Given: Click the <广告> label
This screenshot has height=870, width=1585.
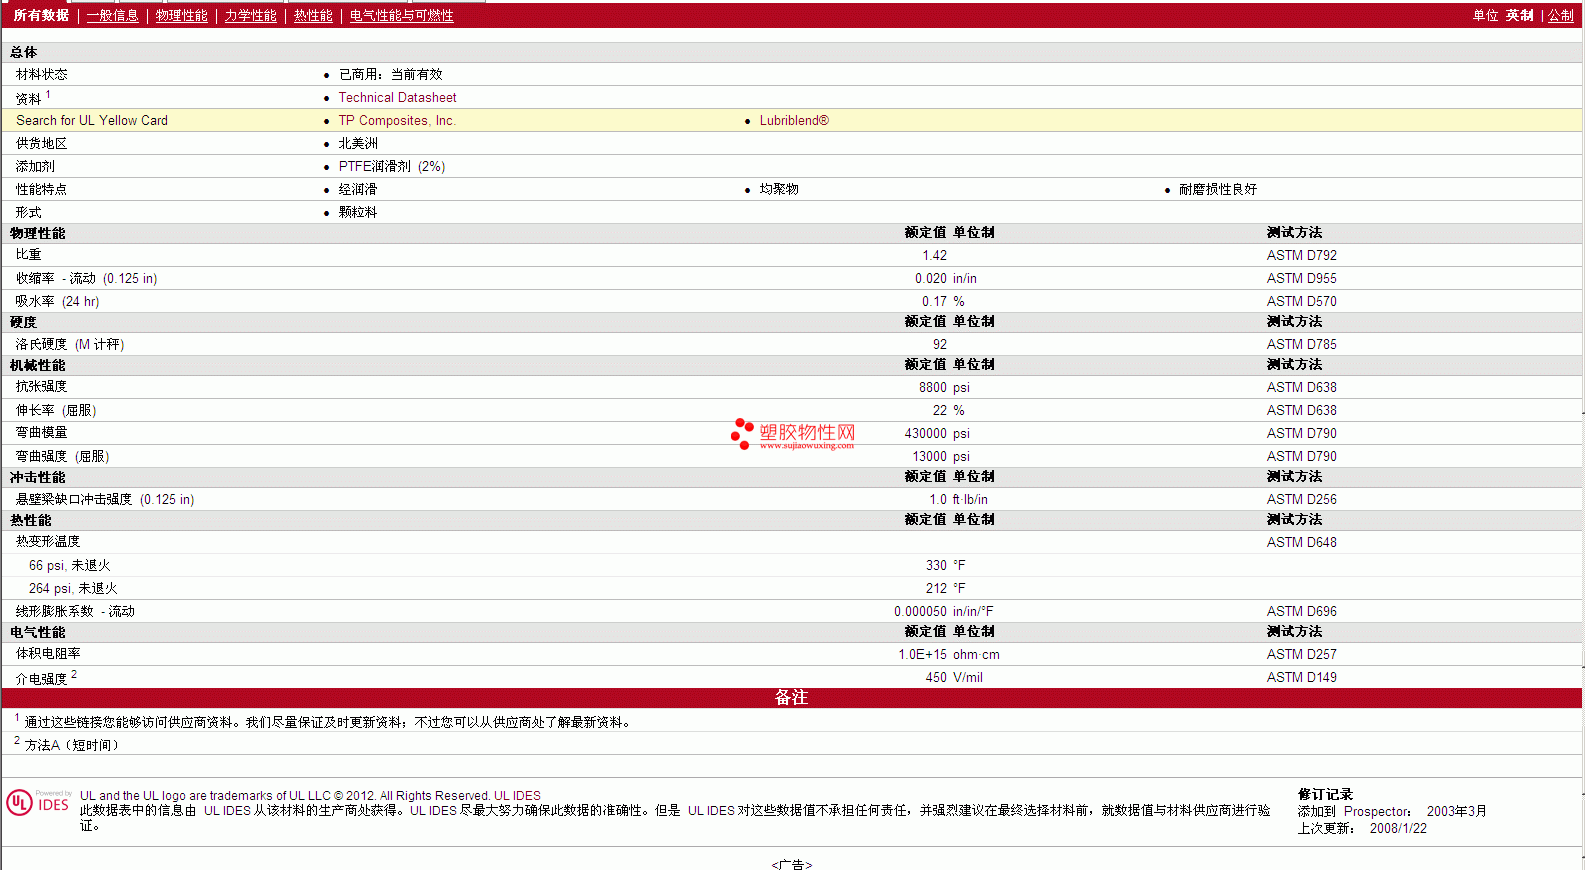Looking at the screenshot, I should click(x=792, y=864).
